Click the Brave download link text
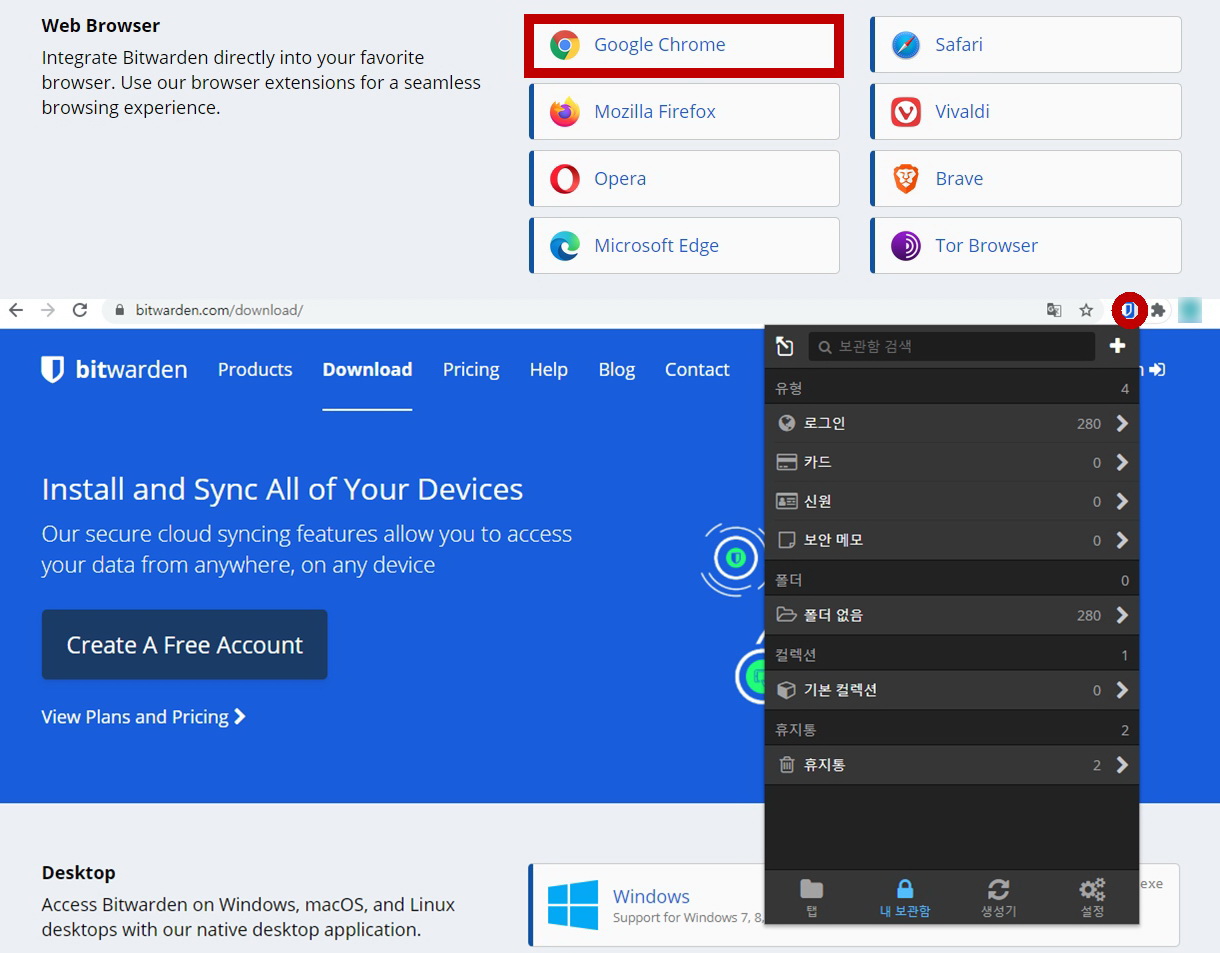This screenshot has width=1220, height=953. click(959, 179)
